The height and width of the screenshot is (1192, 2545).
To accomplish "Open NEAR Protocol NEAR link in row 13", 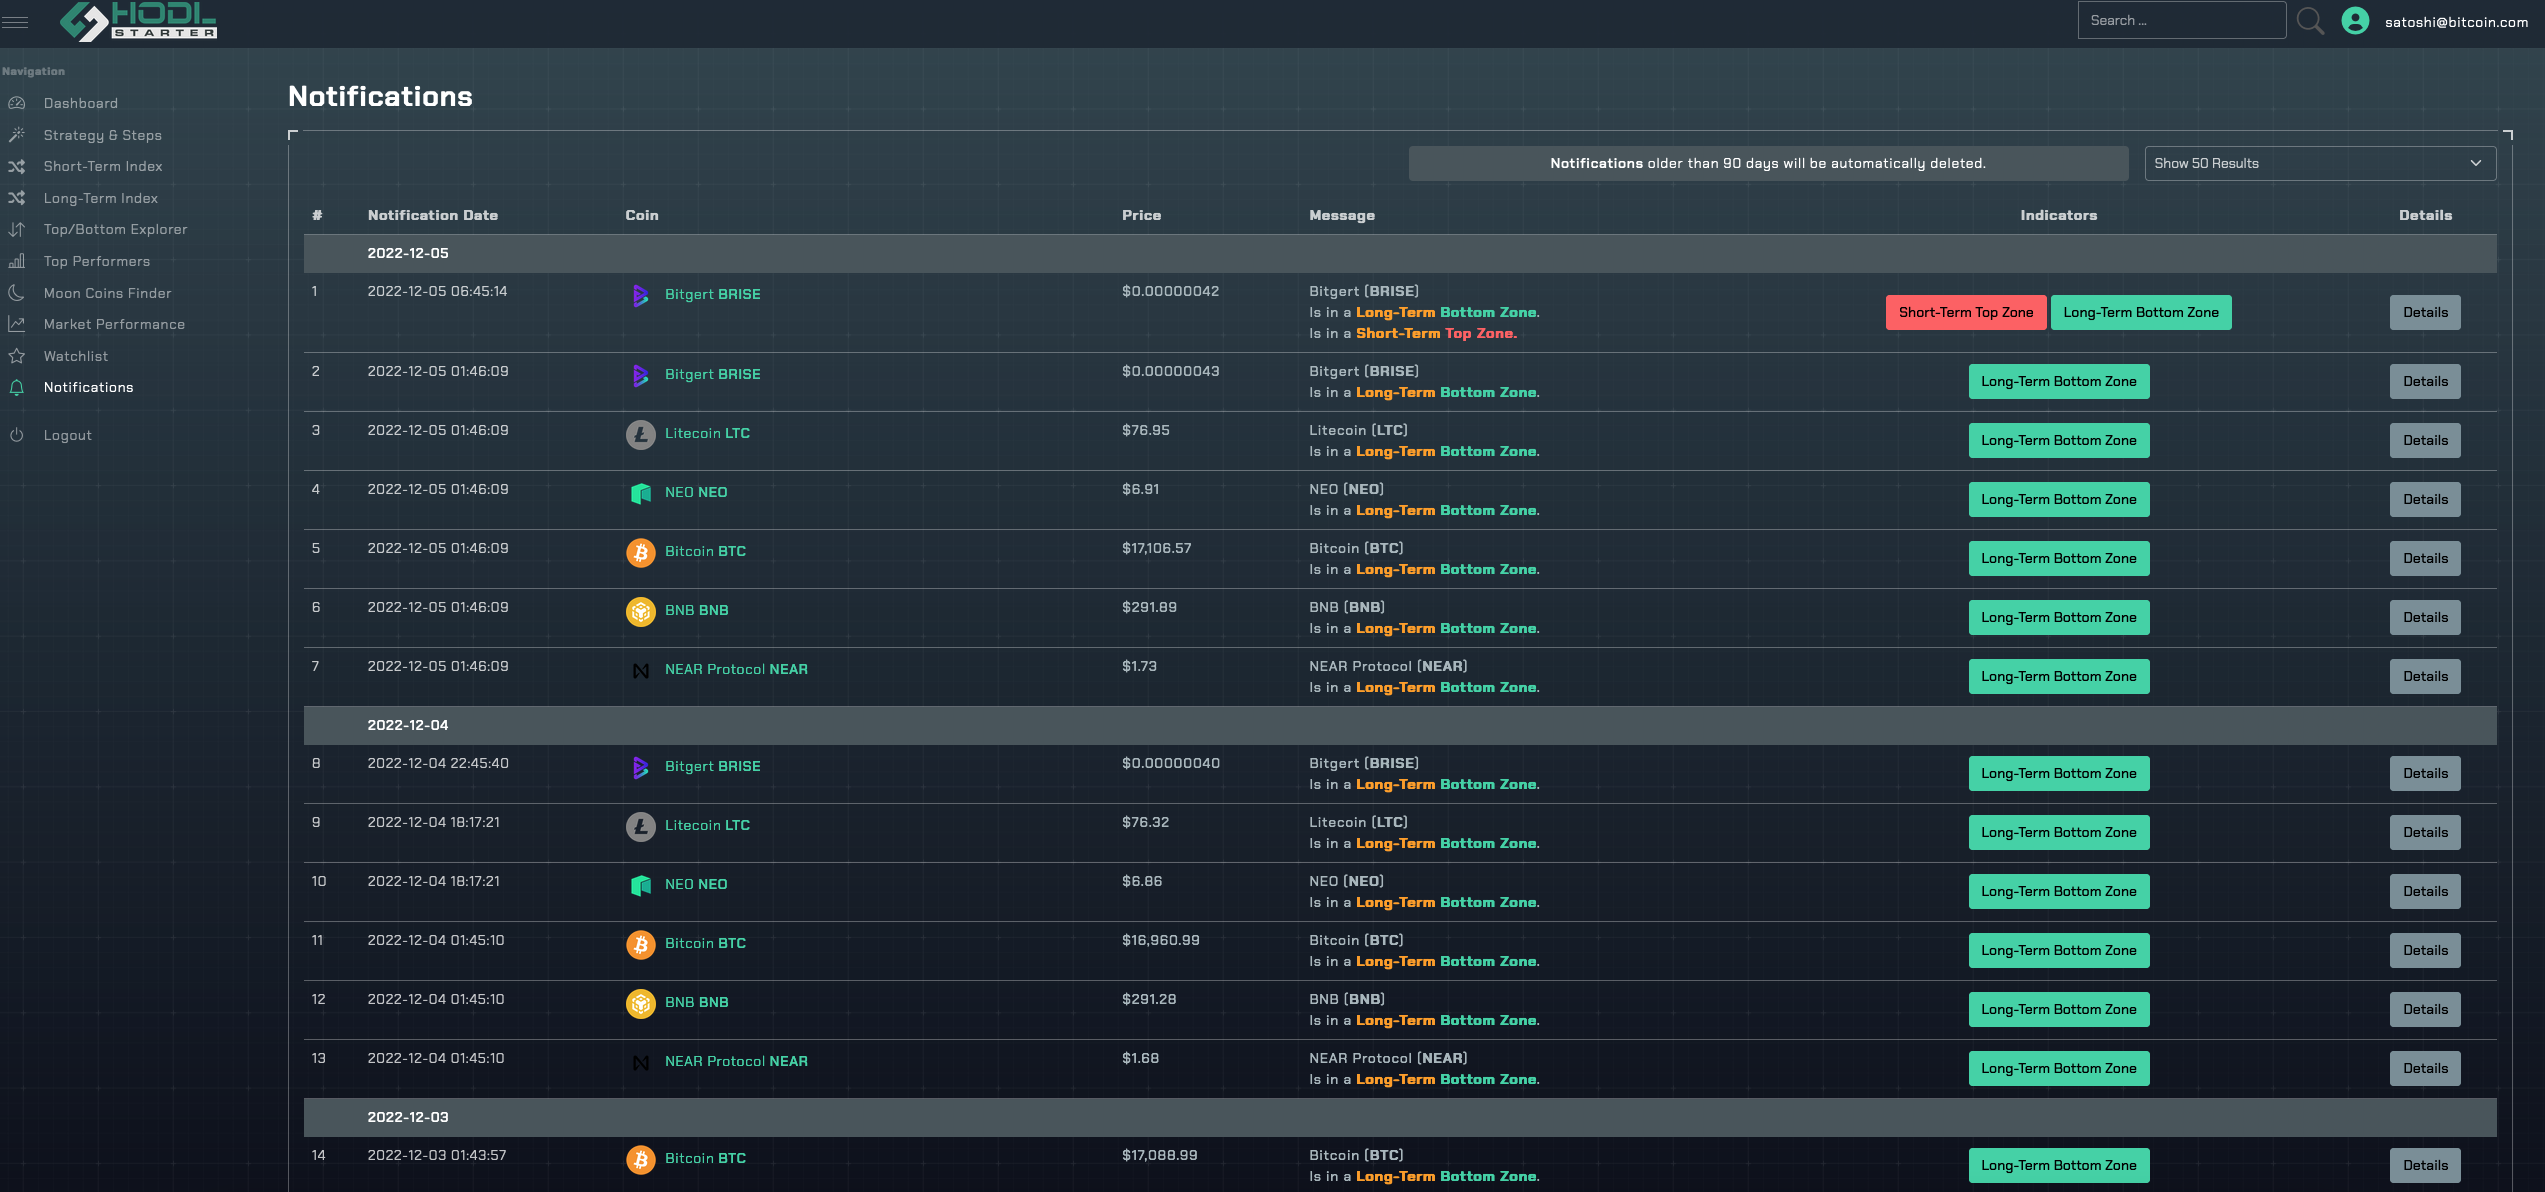I will click(737, 1061).
